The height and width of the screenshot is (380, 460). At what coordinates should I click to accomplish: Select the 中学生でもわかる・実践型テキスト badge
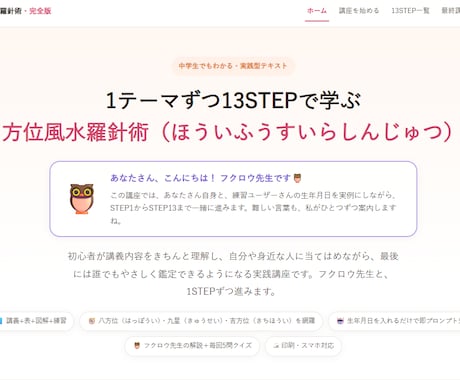(233, 66)
